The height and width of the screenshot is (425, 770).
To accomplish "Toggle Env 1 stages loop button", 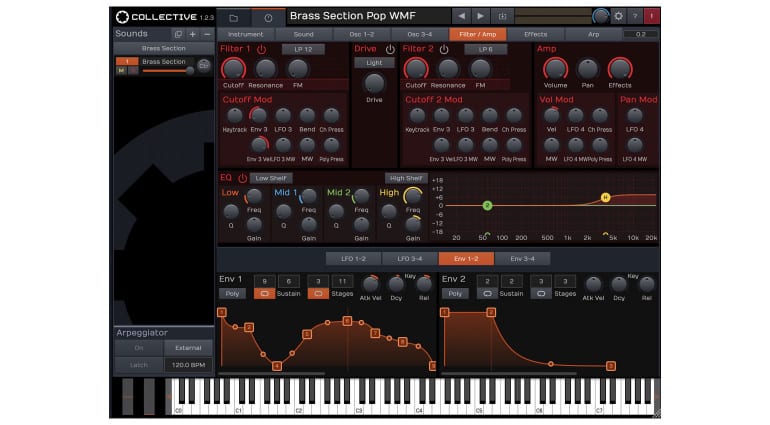I will point(318,293).
